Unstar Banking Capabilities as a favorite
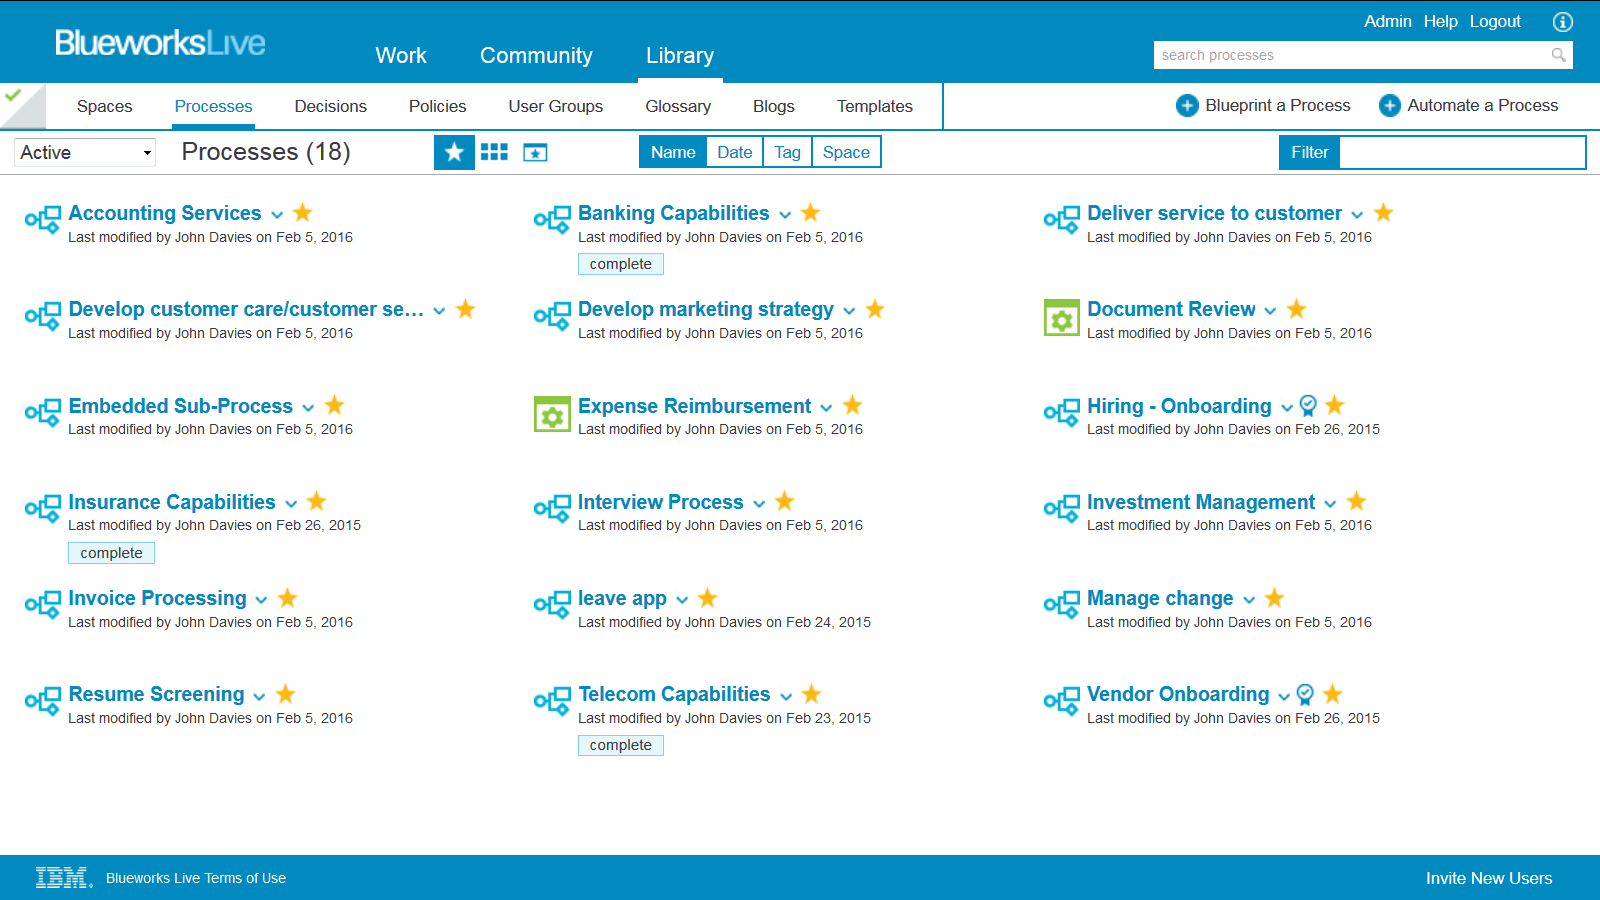Viewport: 1600px width, 900px height. point(810,212)
